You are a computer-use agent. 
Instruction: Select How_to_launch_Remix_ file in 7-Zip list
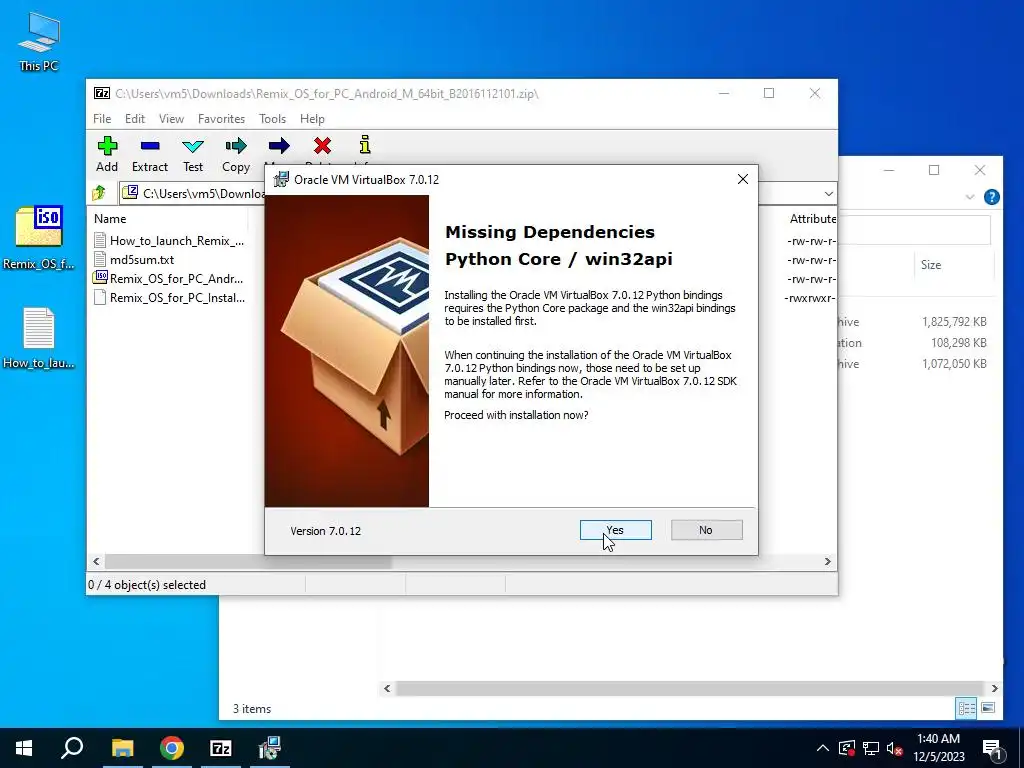pyautogui.click(x=169, y=241)
